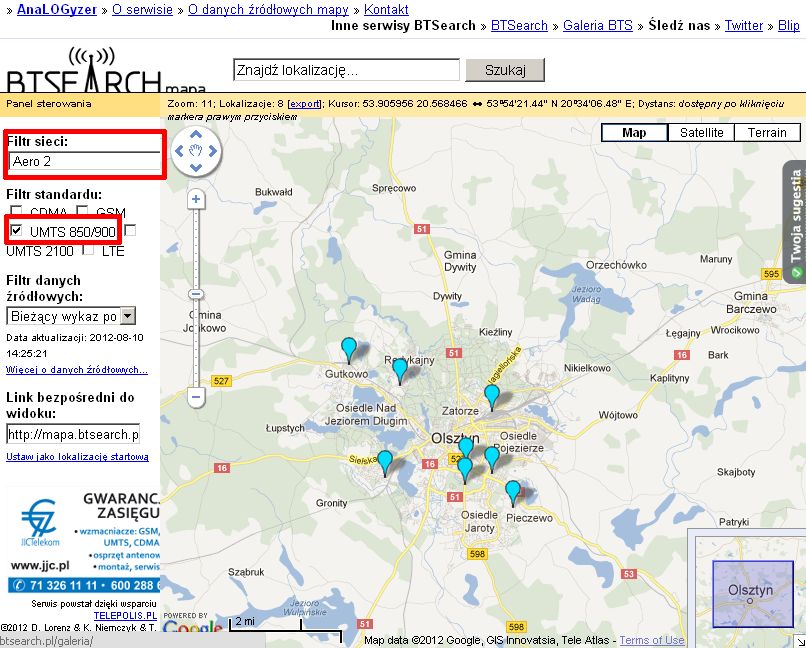Follow on Twitter link
This screenshot has width=806, height=648.
(744, 25)
